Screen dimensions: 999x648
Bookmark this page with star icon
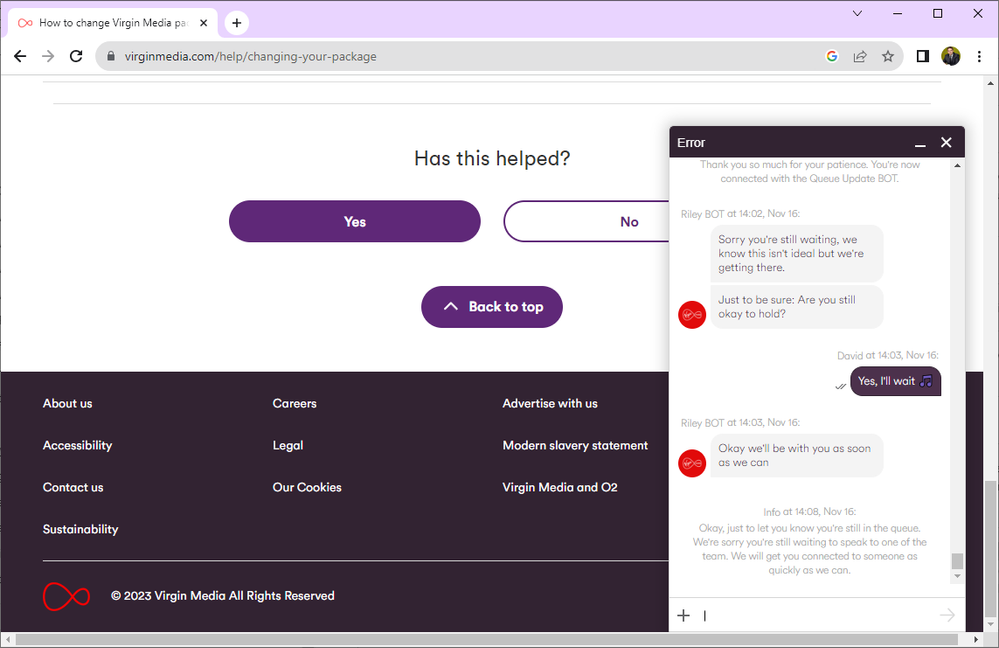pos(888,56)
